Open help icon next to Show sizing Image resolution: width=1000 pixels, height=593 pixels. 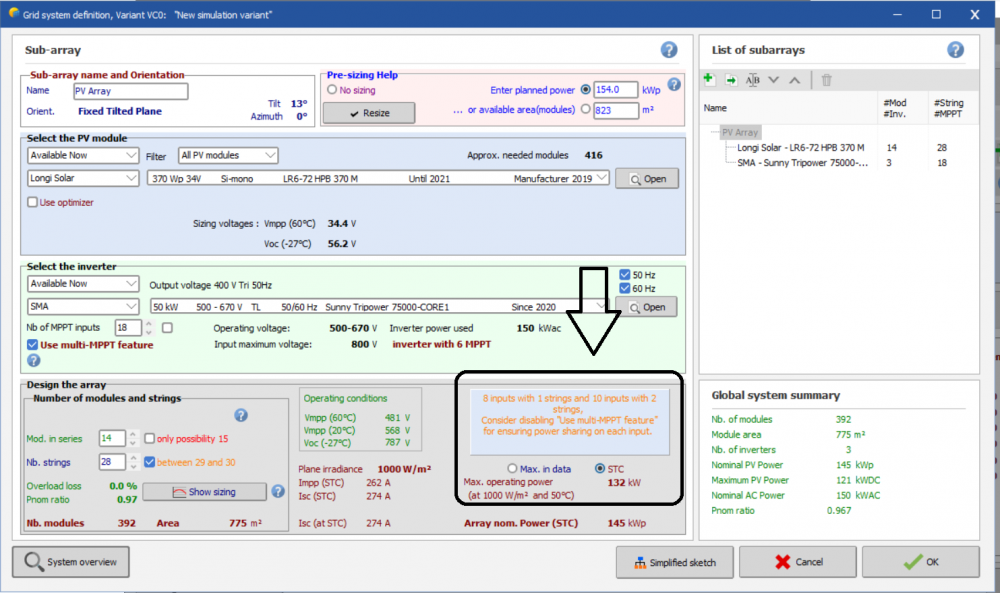tap(277, 491)
